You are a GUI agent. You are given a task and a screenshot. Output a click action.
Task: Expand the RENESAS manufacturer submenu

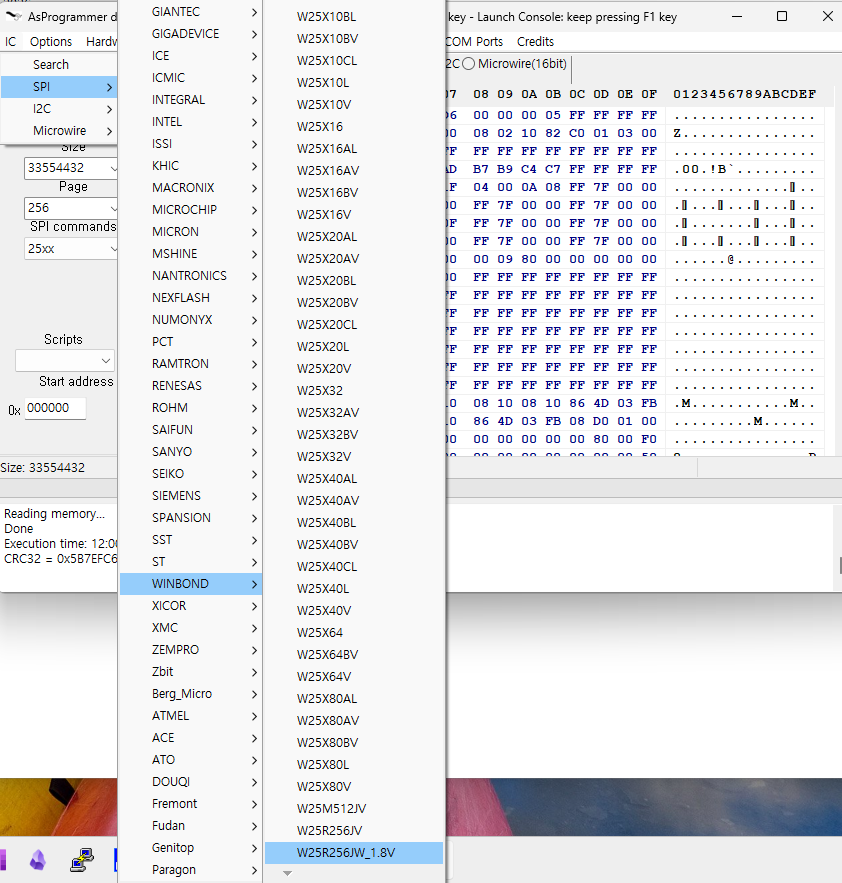(191, 386)
